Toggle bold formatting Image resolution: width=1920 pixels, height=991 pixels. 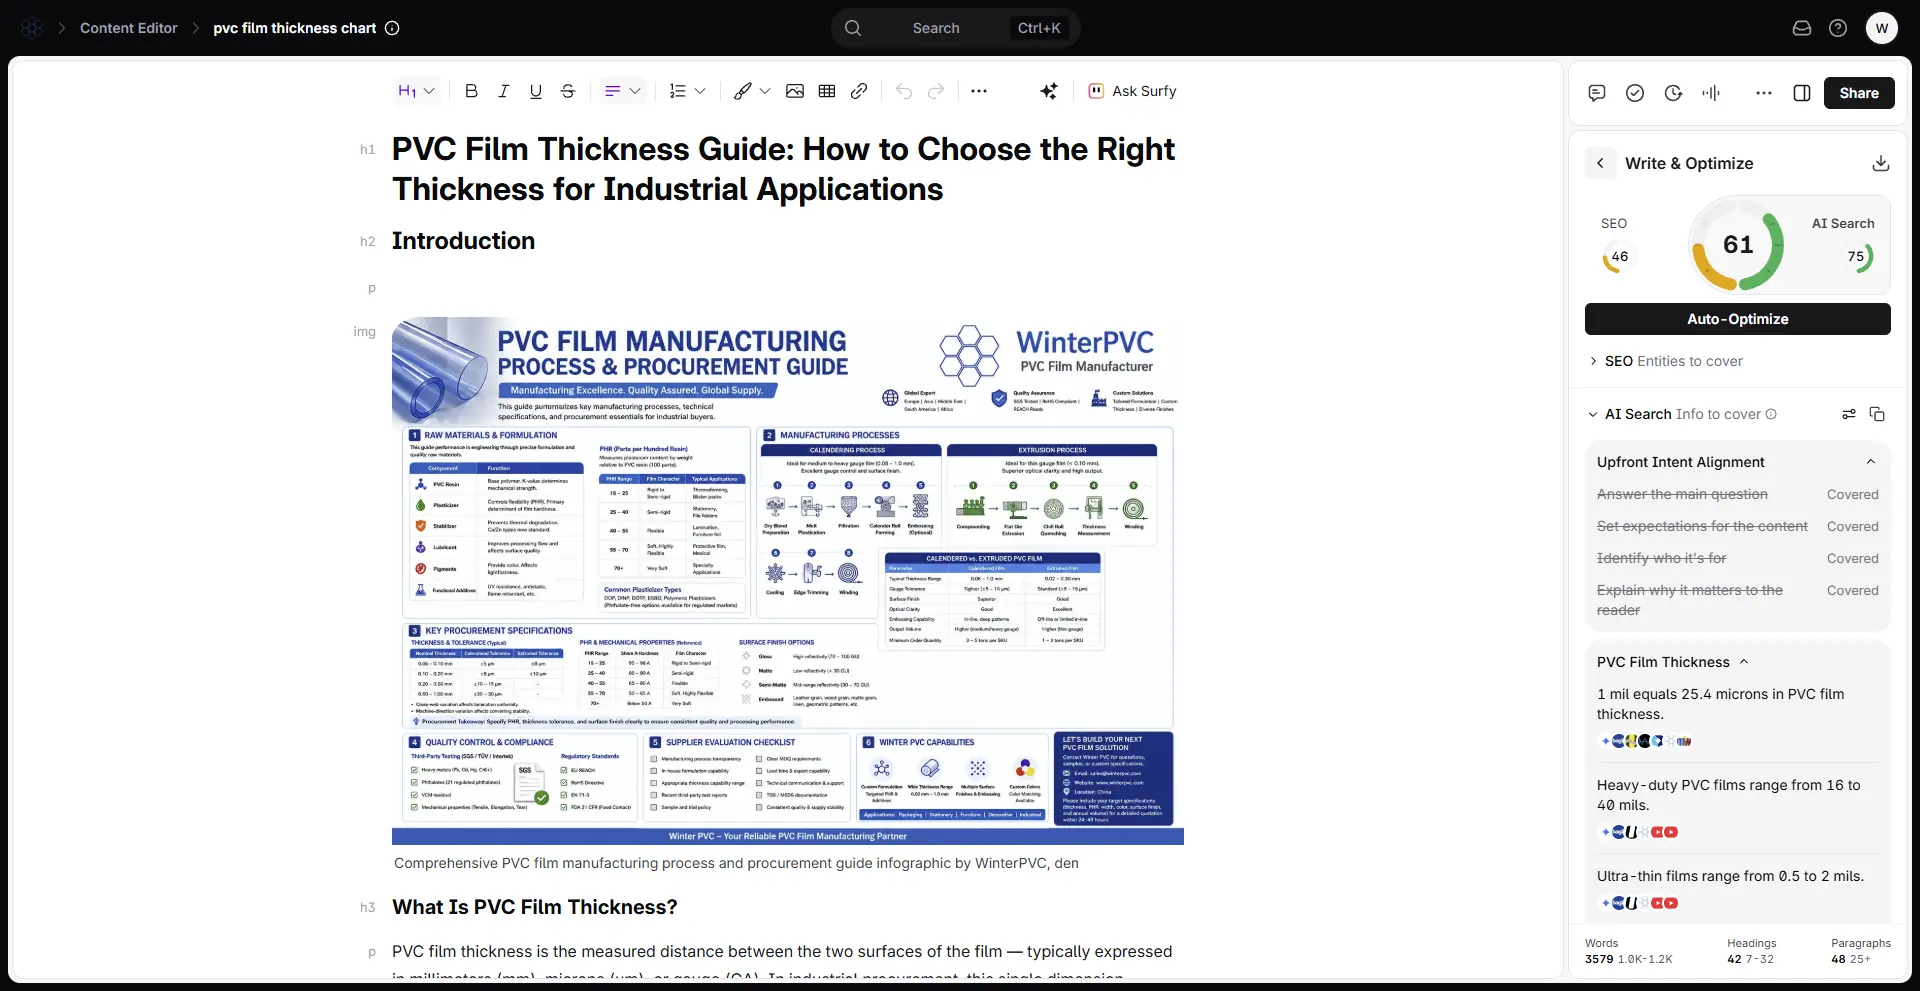click(472, 91)
